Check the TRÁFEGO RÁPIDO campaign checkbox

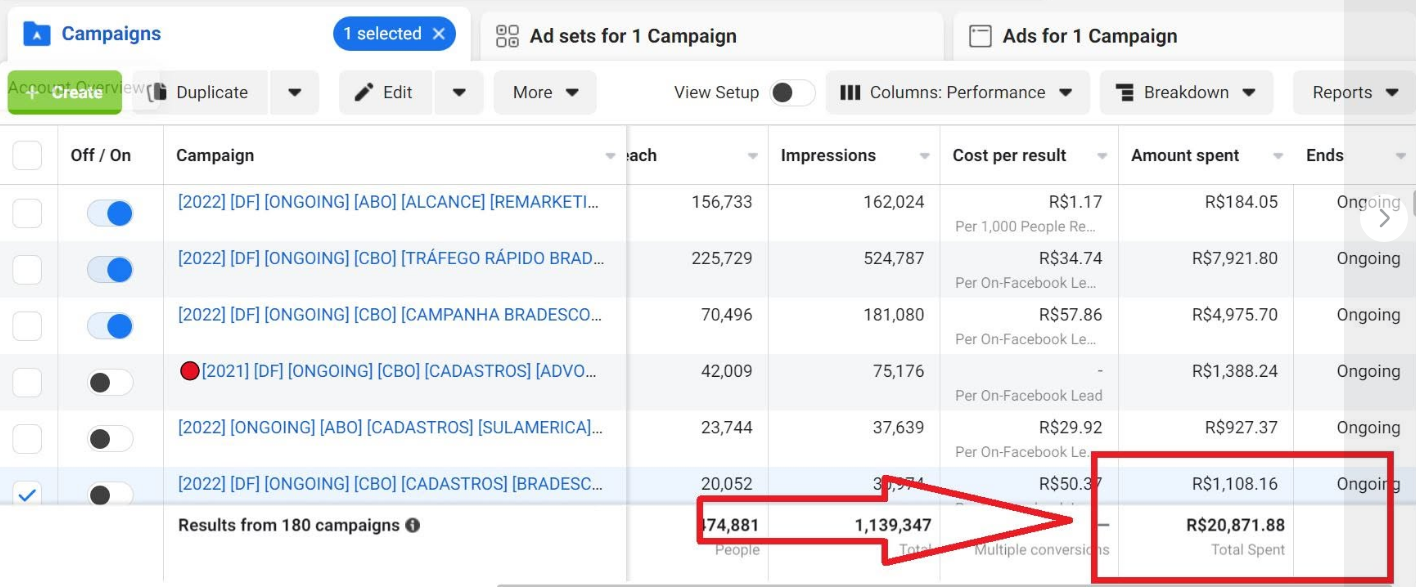[27, 269]
